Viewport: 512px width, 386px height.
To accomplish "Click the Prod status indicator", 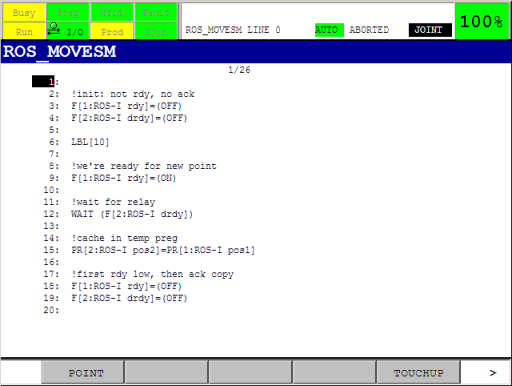I will 112,31.
